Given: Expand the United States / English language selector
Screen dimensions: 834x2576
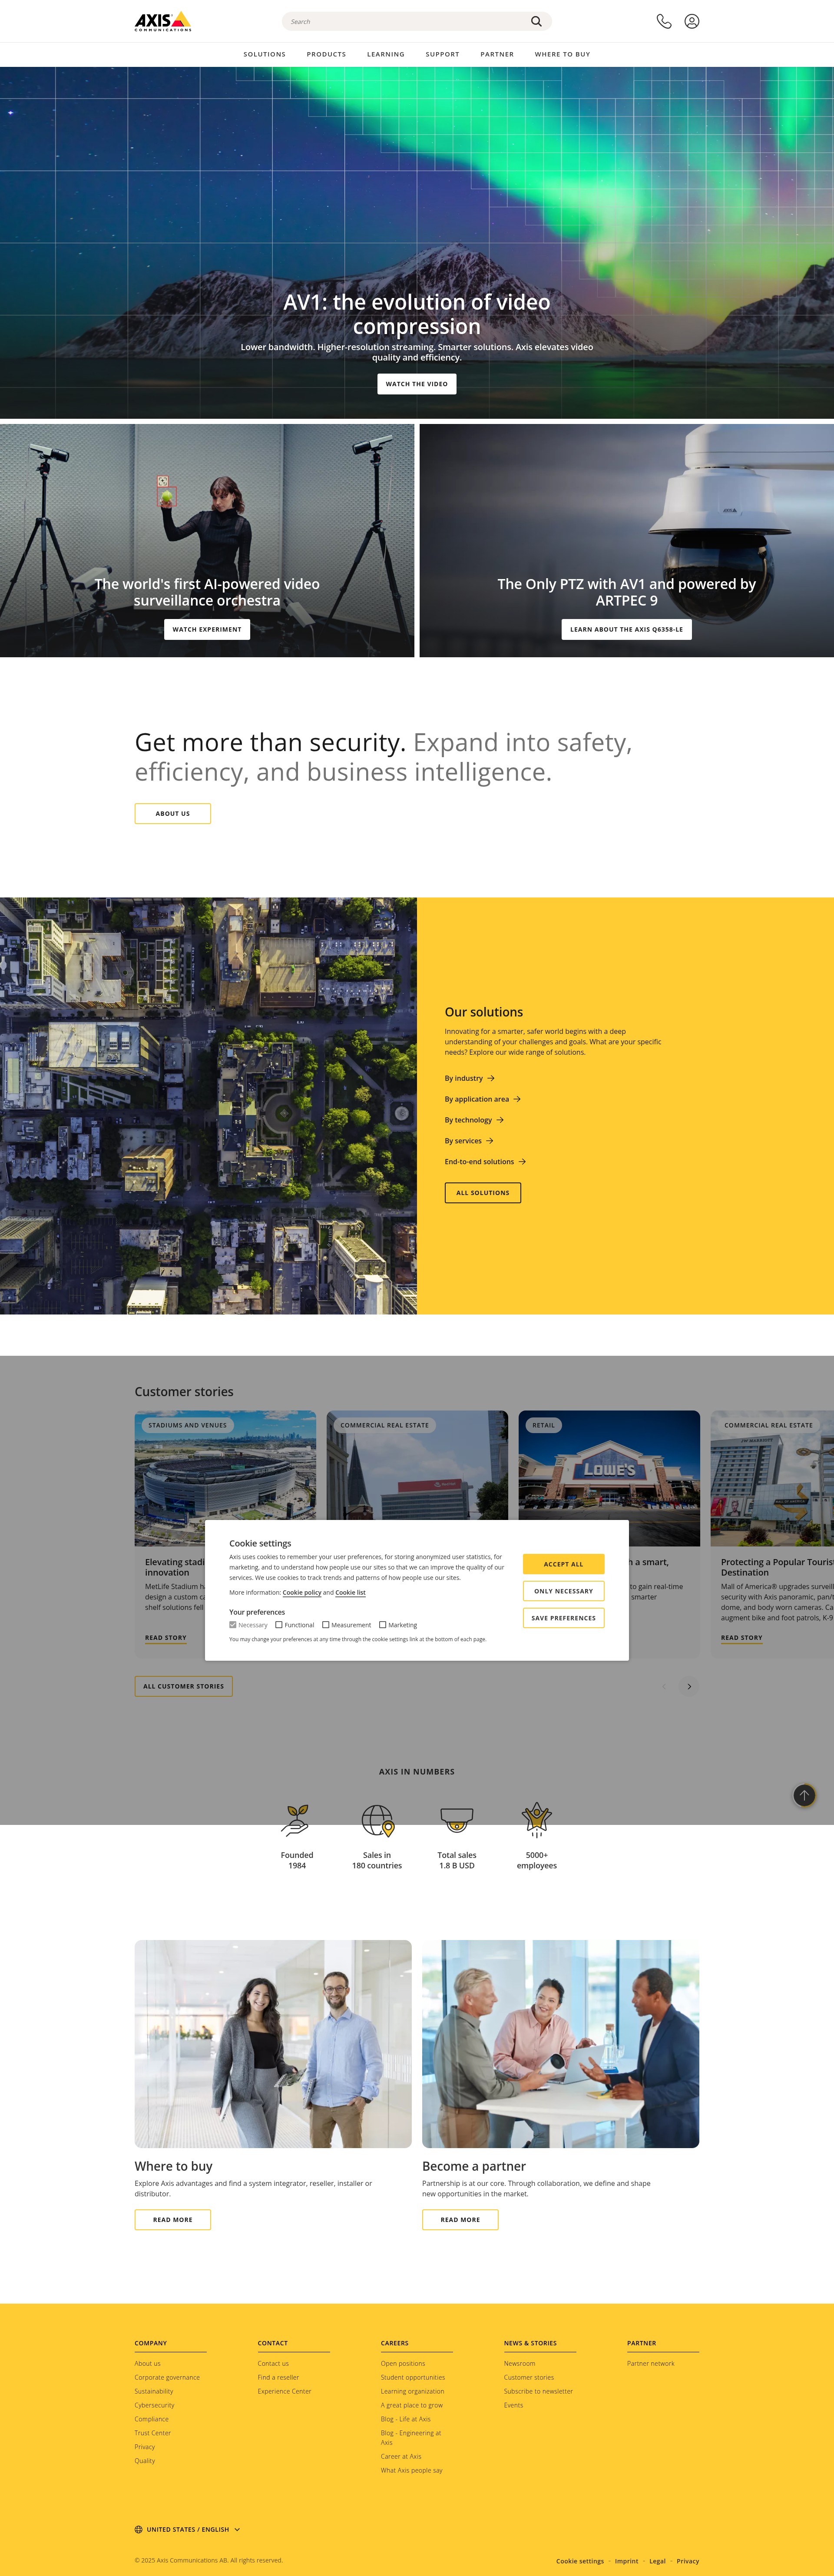Looking at the screenshot, I should [x=188, y=2529].
